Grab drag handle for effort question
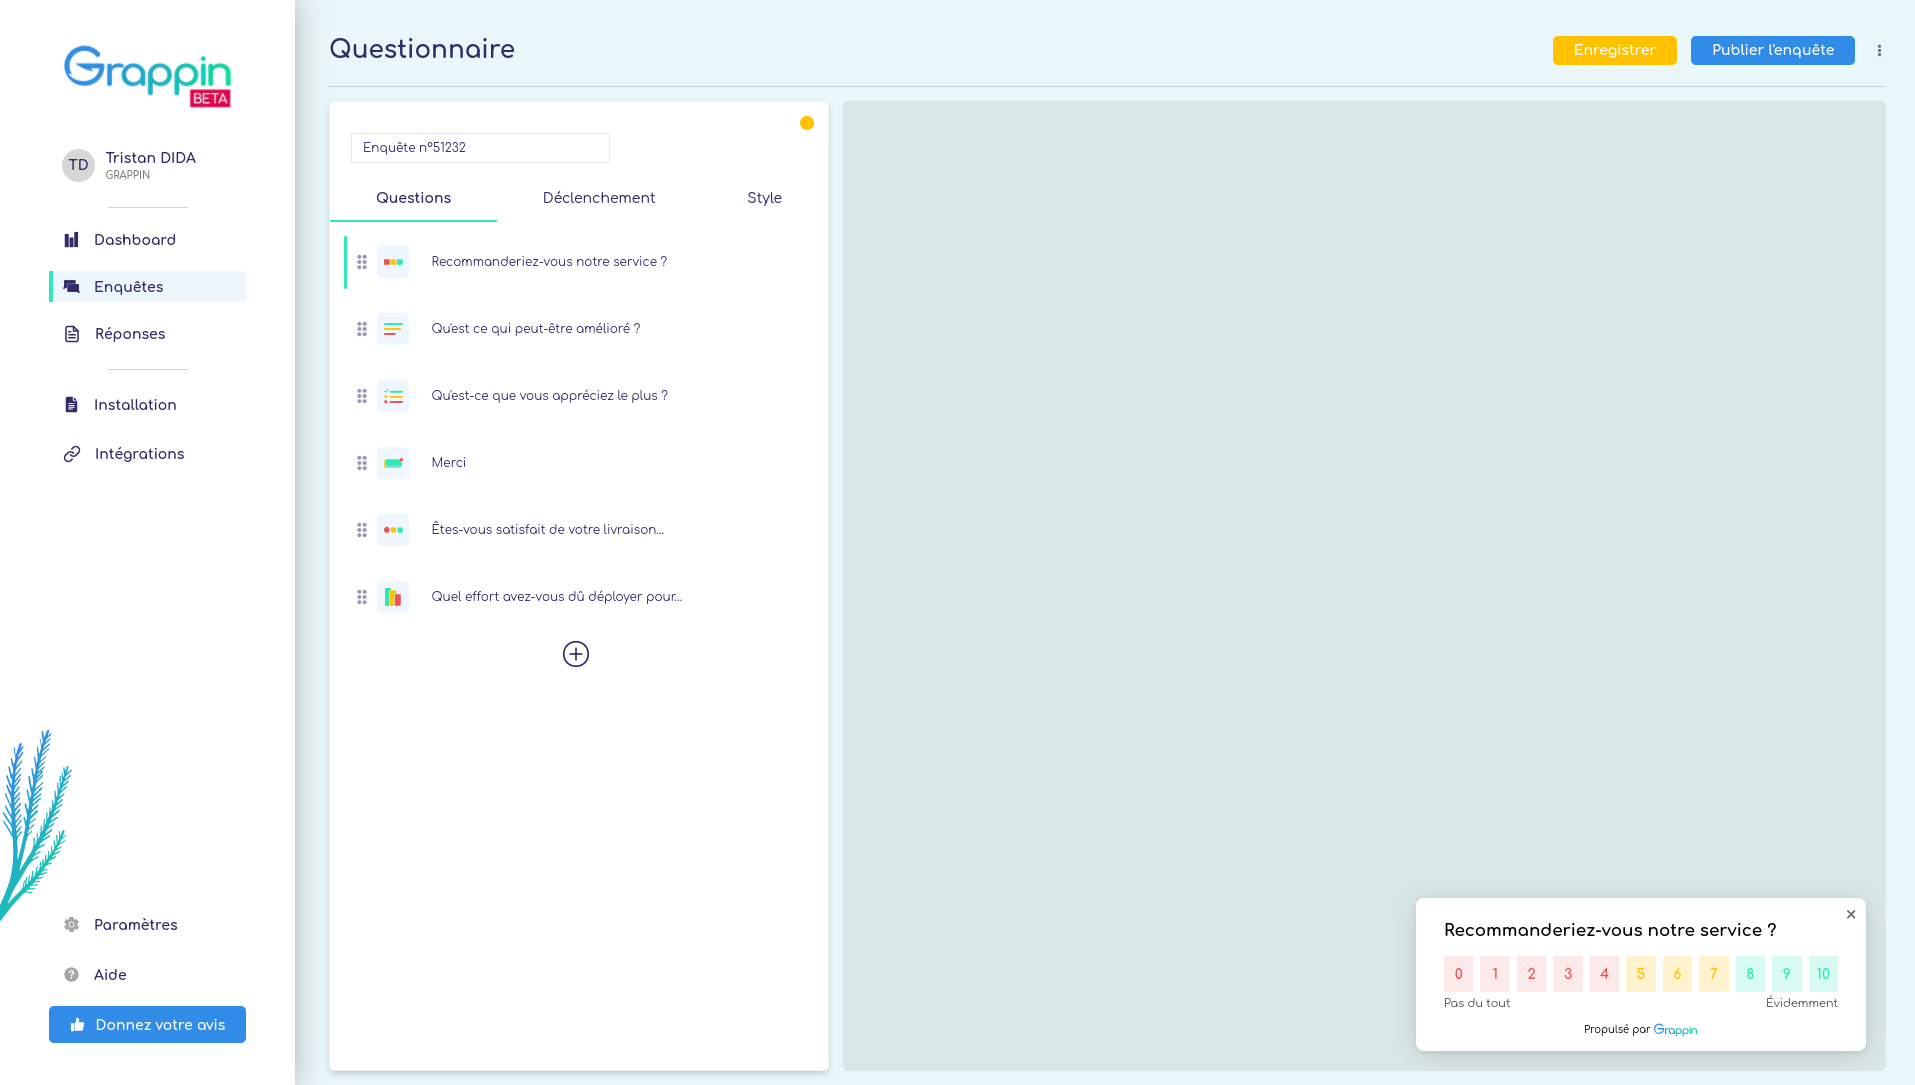The width and height of the screenshot is (1915, 1085). 362,597
